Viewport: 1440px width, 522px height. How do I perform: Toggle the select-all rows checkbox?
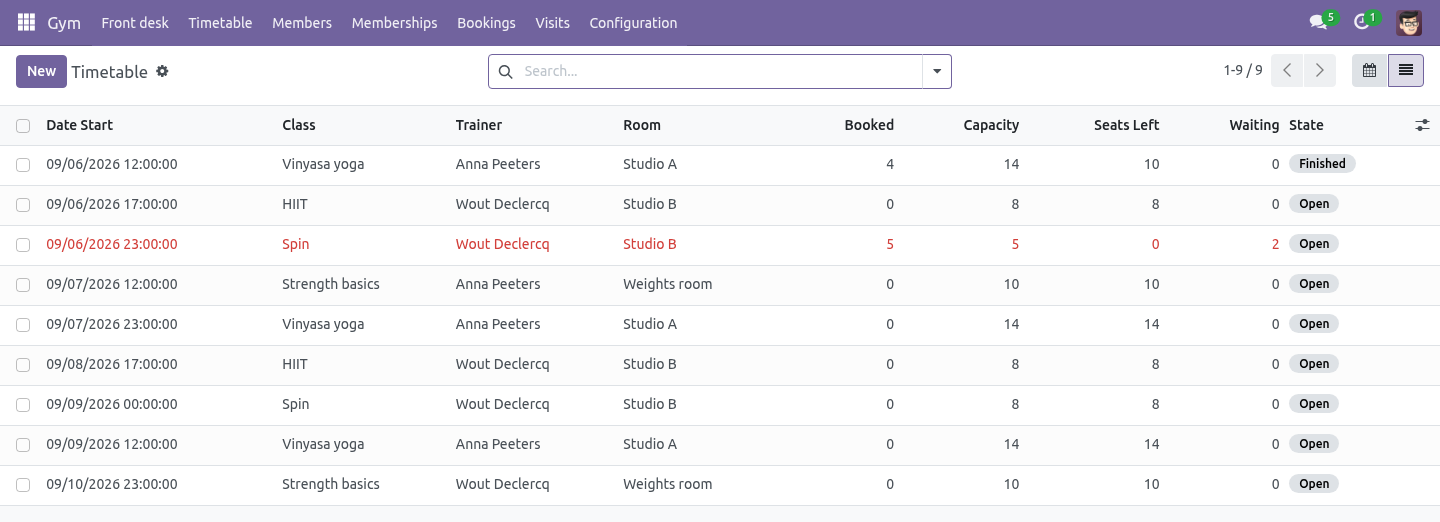(23, 126)
